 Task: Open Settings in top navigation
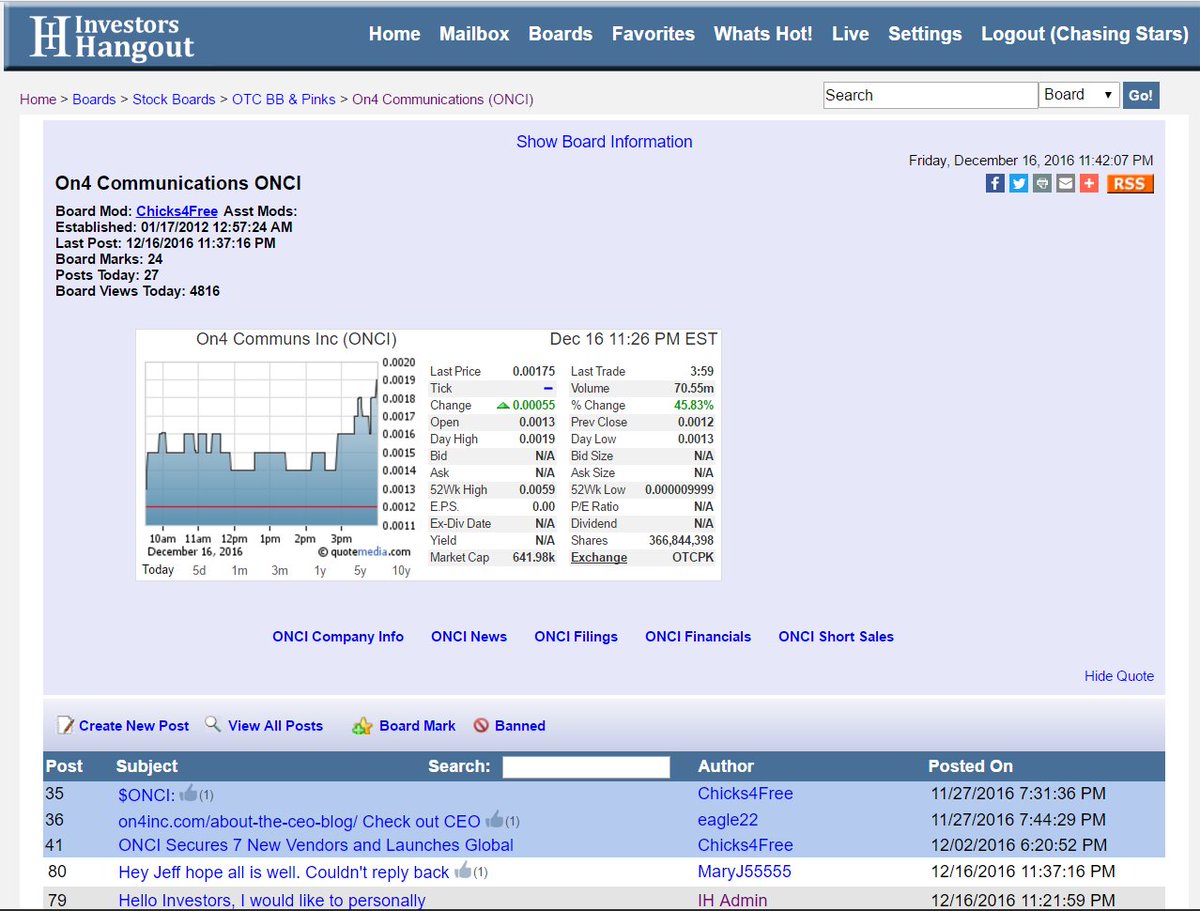(925, 34)
